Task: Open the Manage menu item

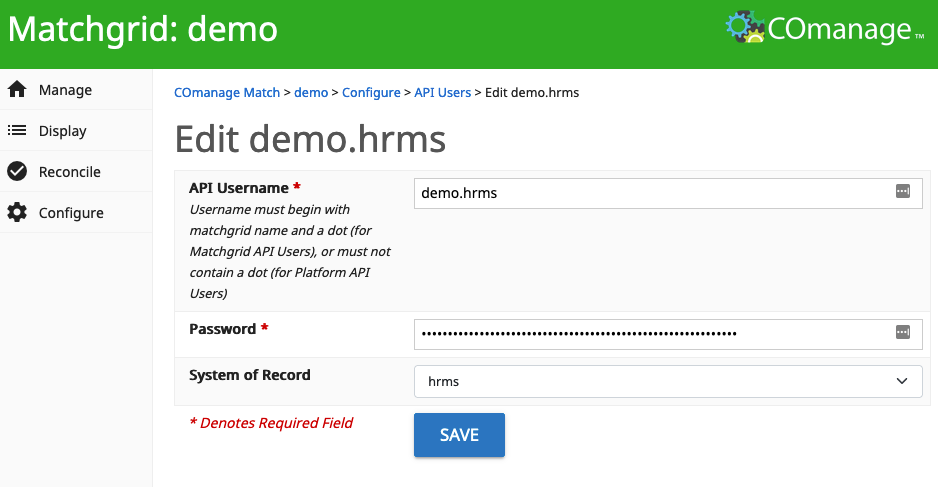Action: click(76, 90)
